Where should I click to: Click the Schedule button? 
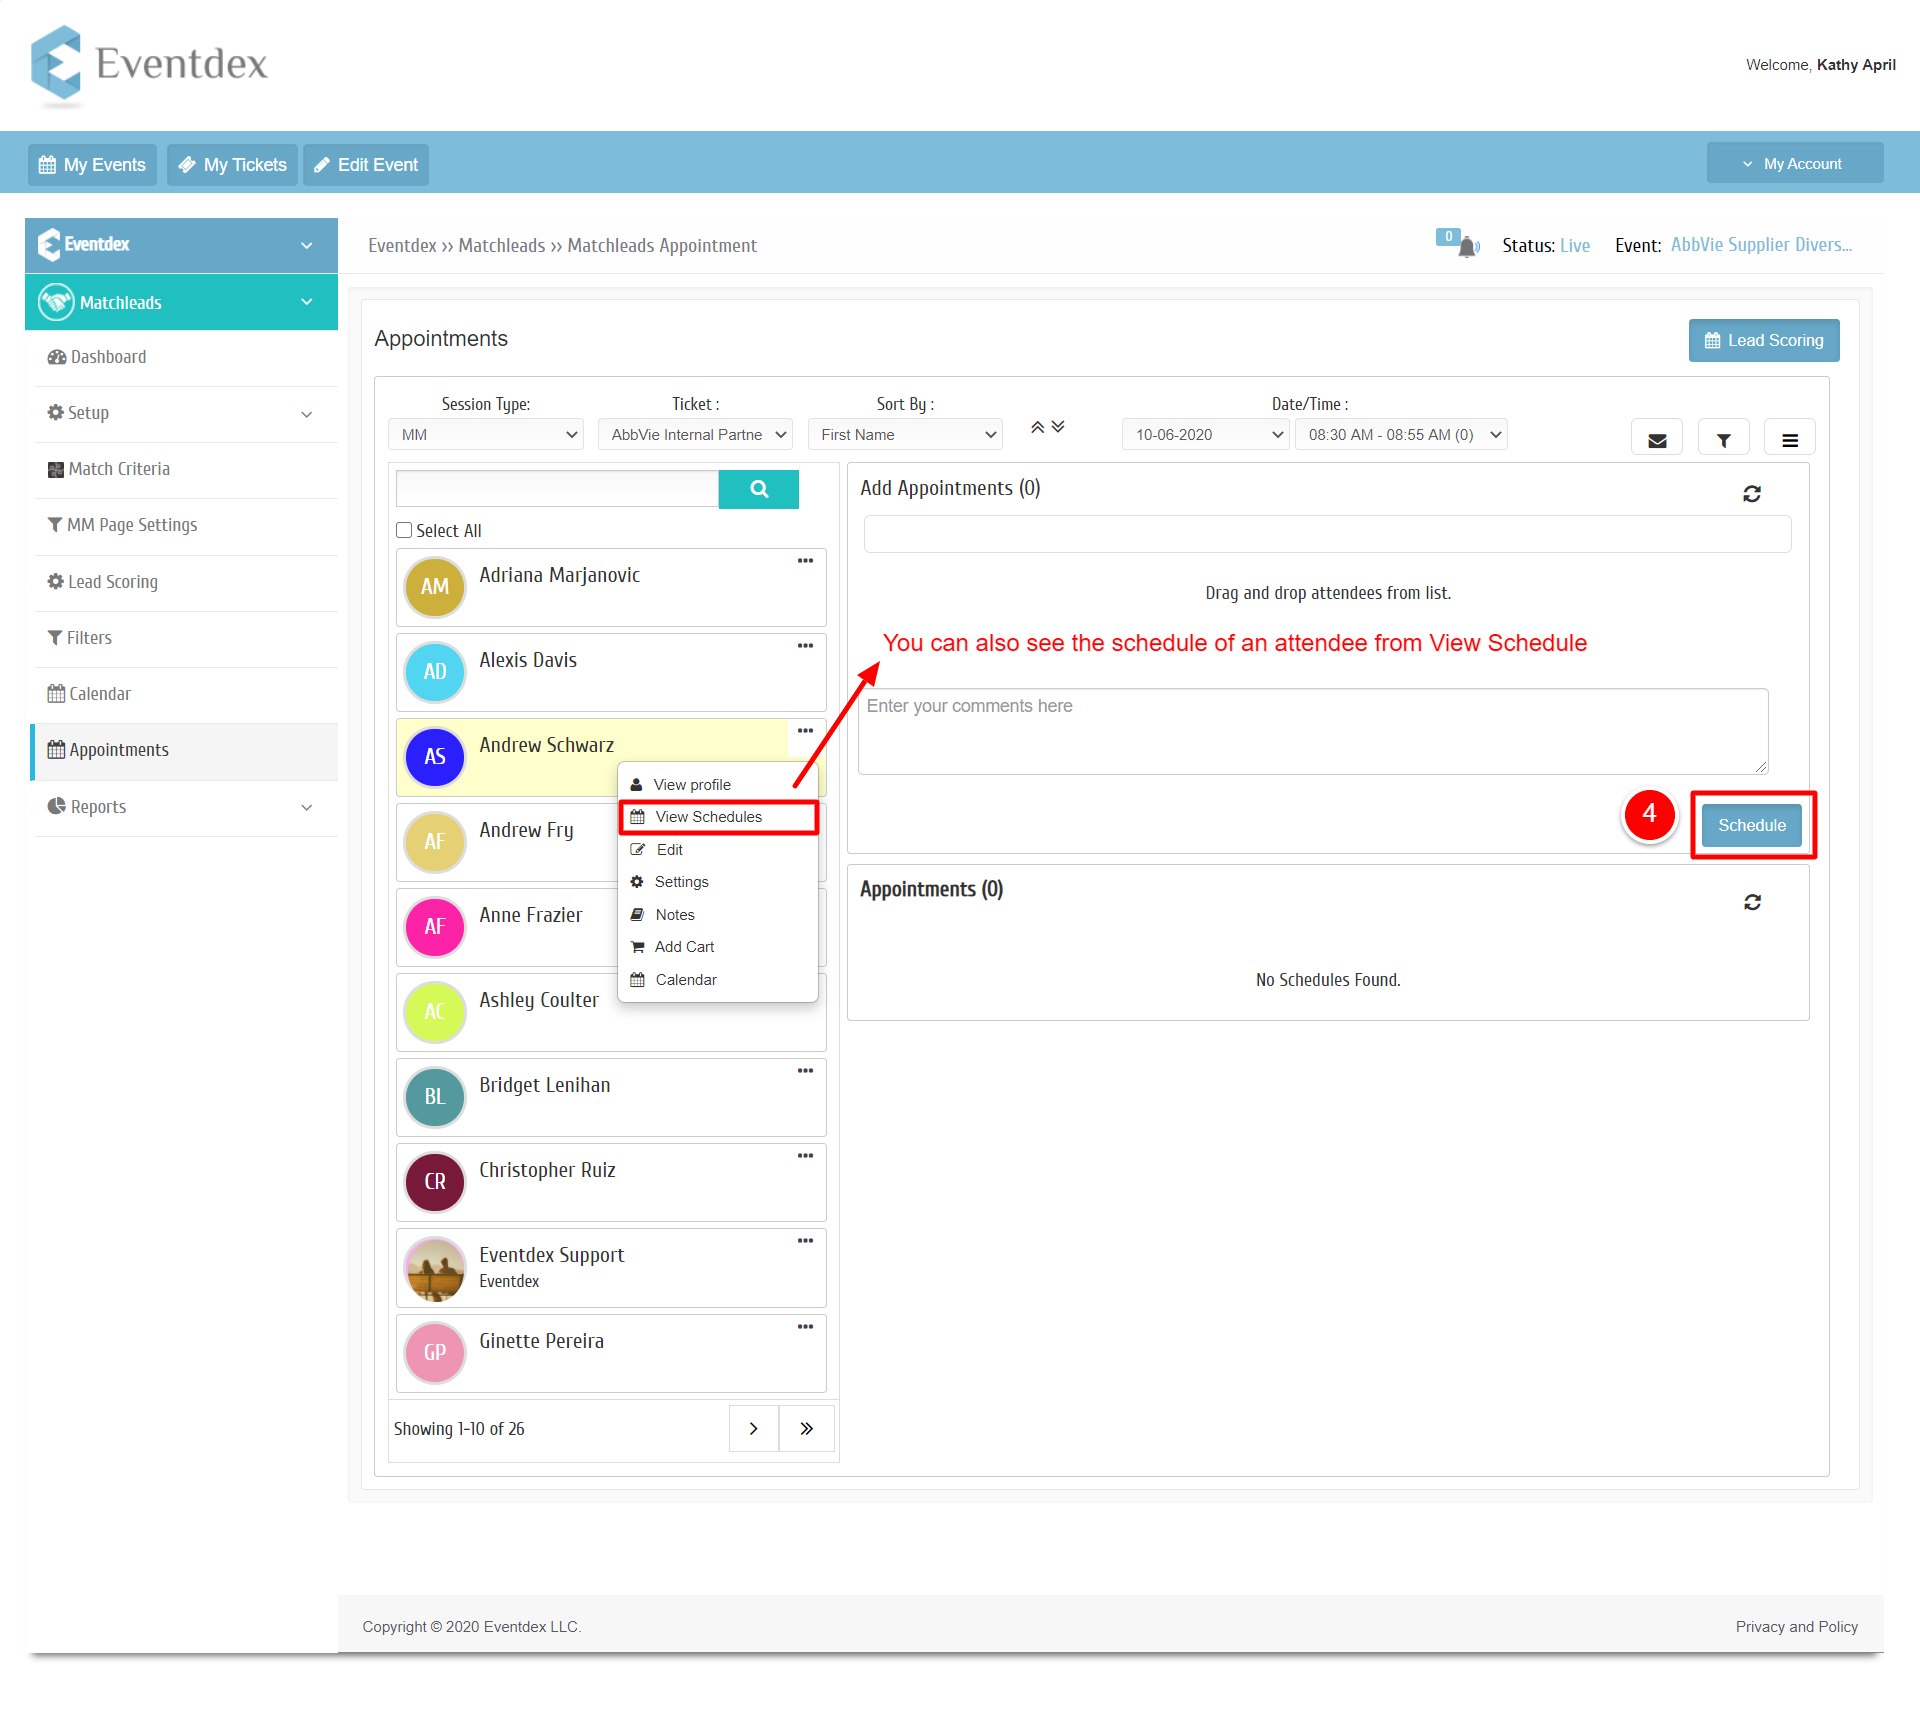[x=1752, y=825]
